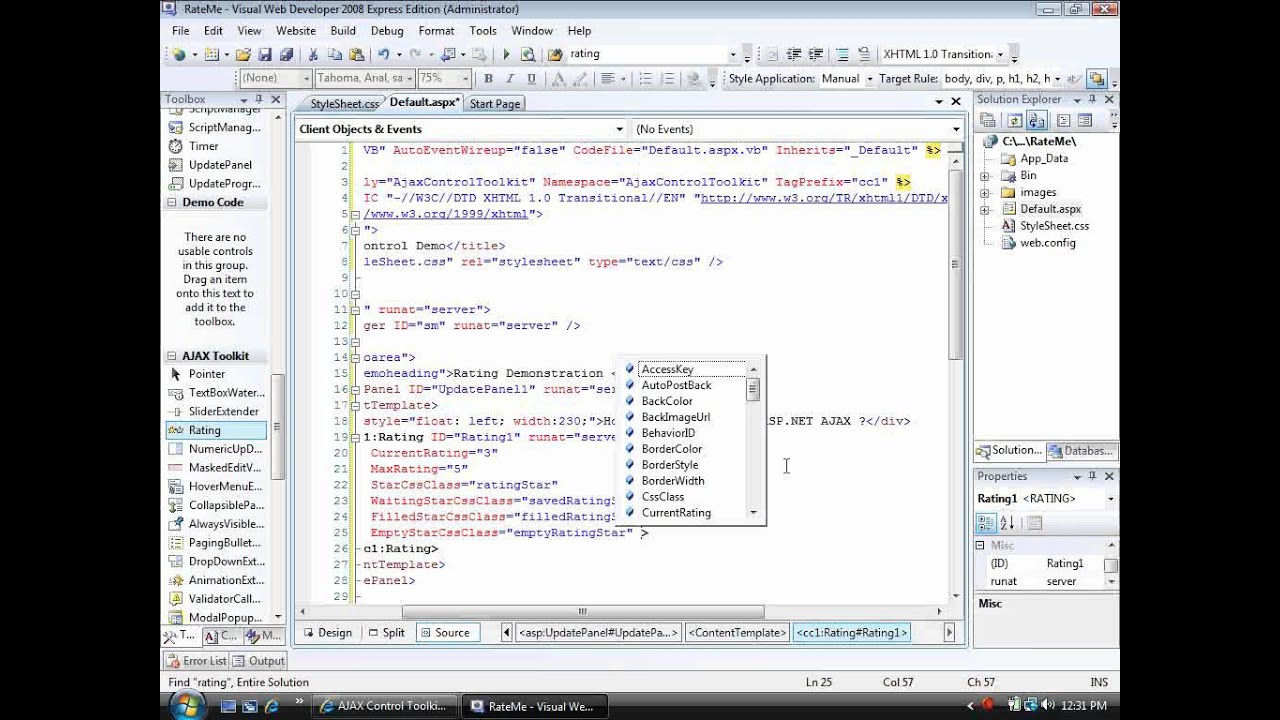Screen dimensions: 1280x720
Task: Click the Refresh icon in Solution Explorer
Action: click(1014, 120)
